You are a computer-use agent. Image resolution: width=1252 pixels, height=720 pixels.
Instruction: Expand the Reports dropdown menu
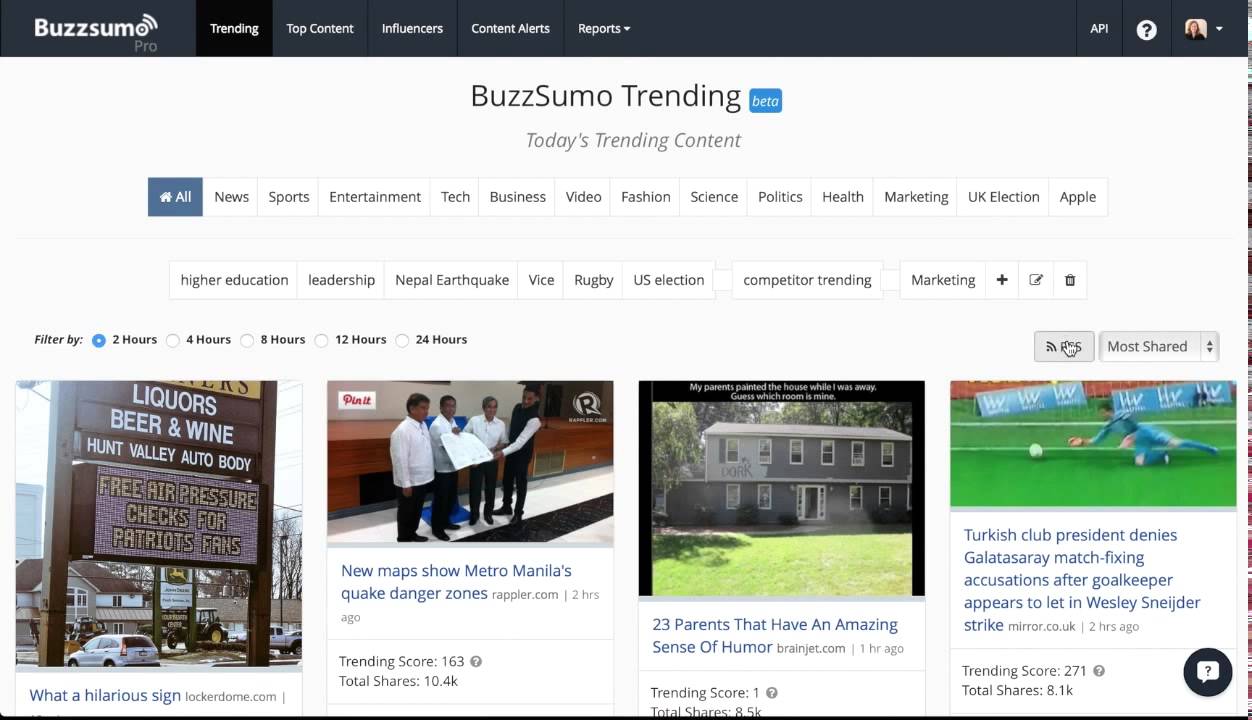point(604,28)
